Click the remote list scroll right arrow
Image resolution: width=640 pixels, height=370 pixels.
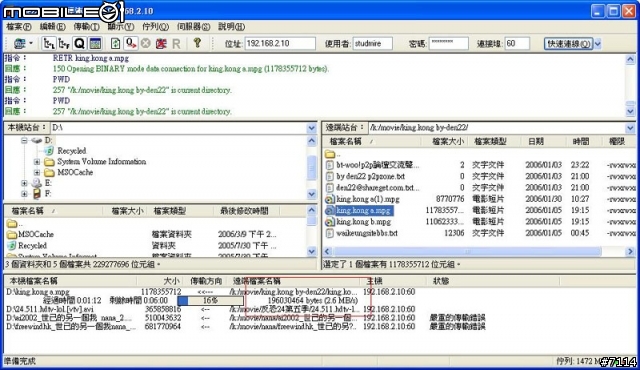coord(630,252)
